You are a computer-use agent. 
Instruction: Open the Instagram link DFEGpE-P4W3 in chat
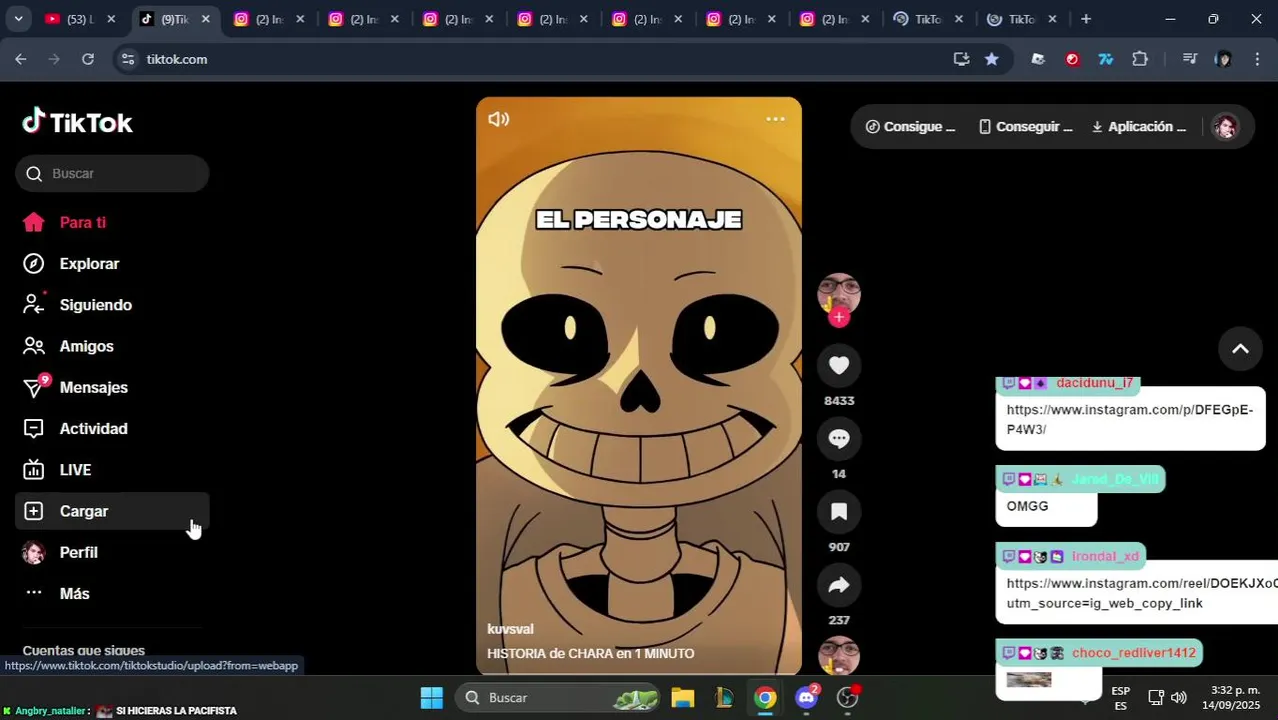pyautogui.click(x=1129, y=419)
